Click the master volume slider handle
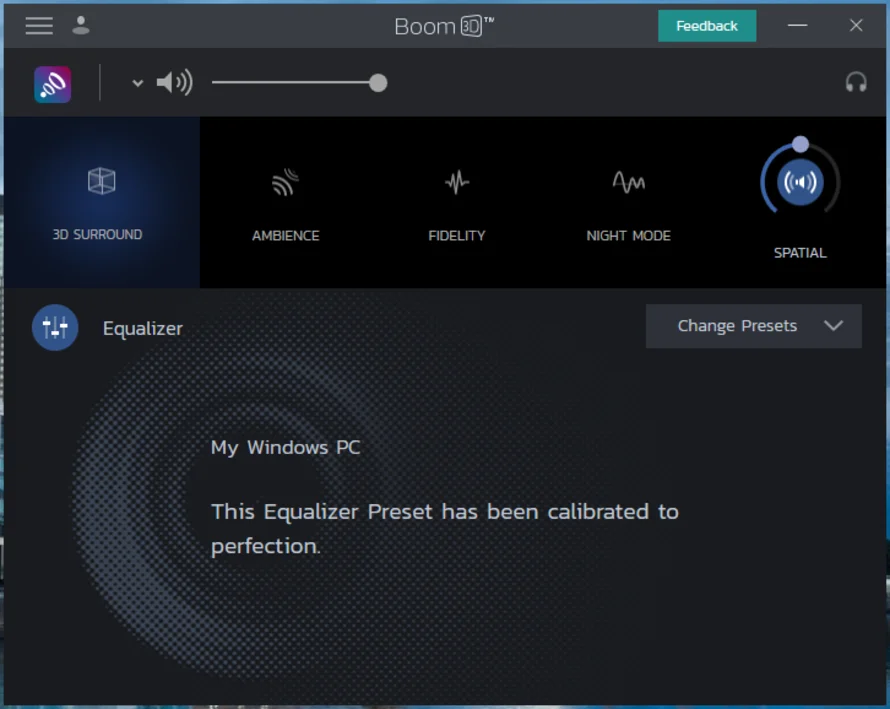This screenshot has width=890, height=709. (x=378, y=83)
